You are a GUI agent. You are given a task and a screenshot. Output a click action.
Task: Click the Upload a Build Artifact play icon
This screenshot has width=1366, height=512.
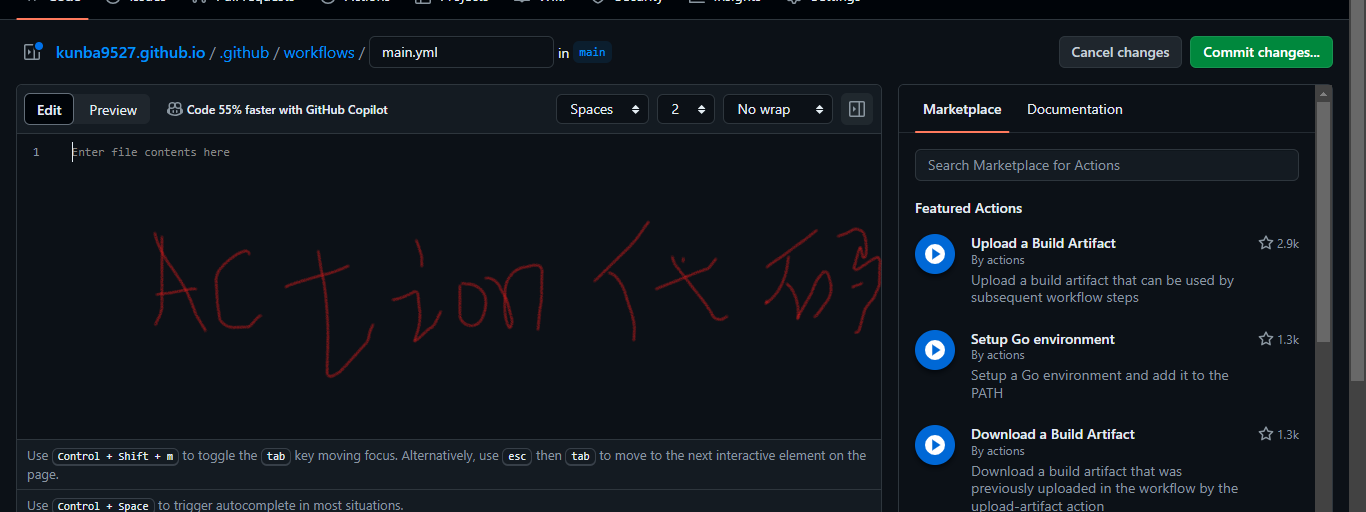point(934,254)
